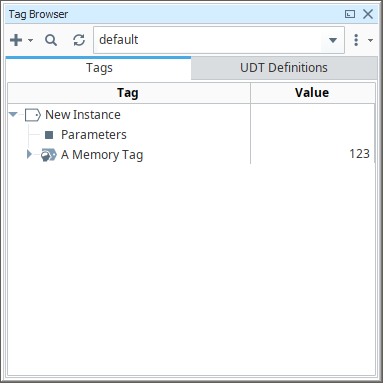
Task: Click the A Memory Tag icon
Action: (x=49, y=155)
